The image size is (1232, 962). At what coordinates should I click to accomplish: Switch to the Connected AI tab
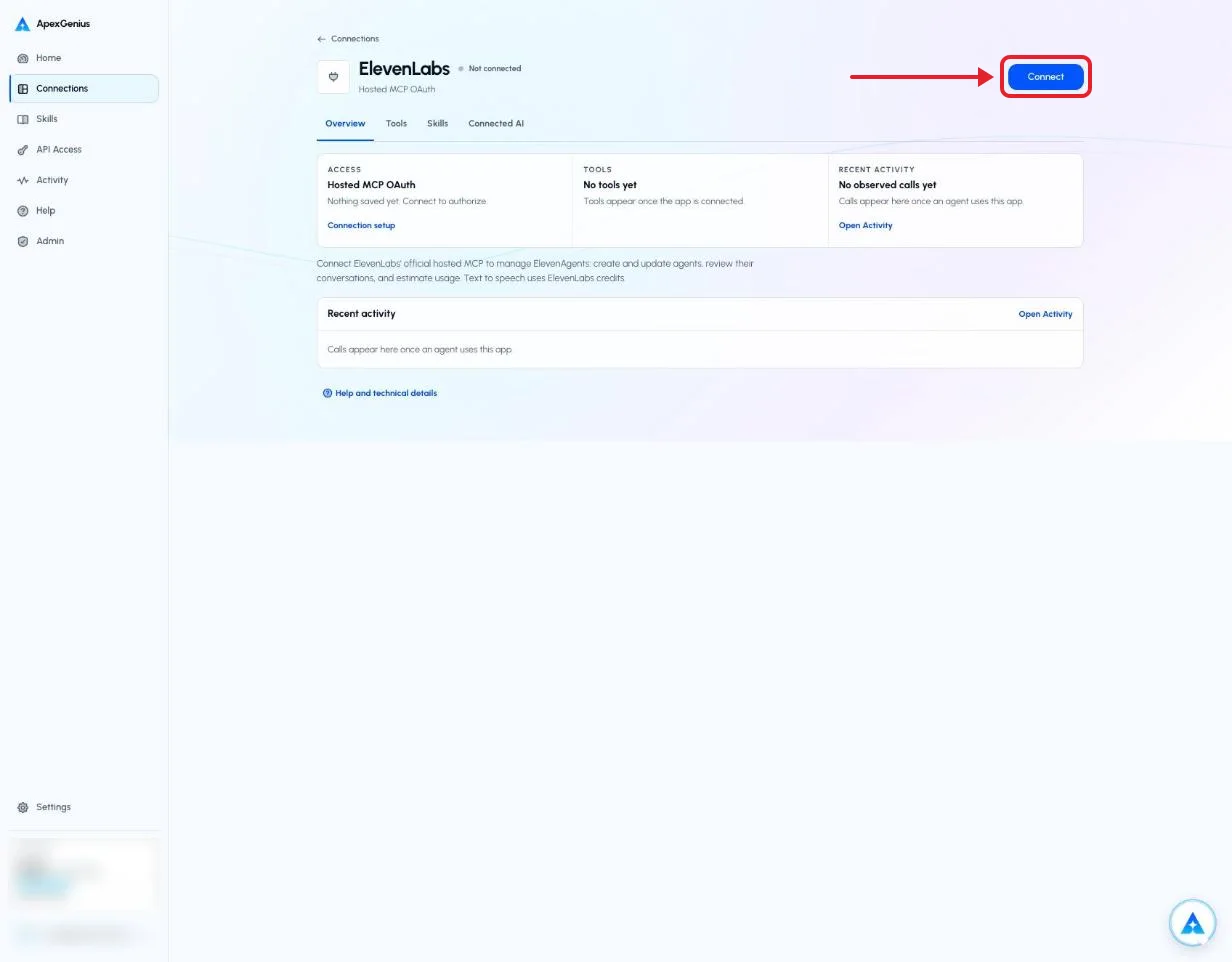click(x=496, y=124)
